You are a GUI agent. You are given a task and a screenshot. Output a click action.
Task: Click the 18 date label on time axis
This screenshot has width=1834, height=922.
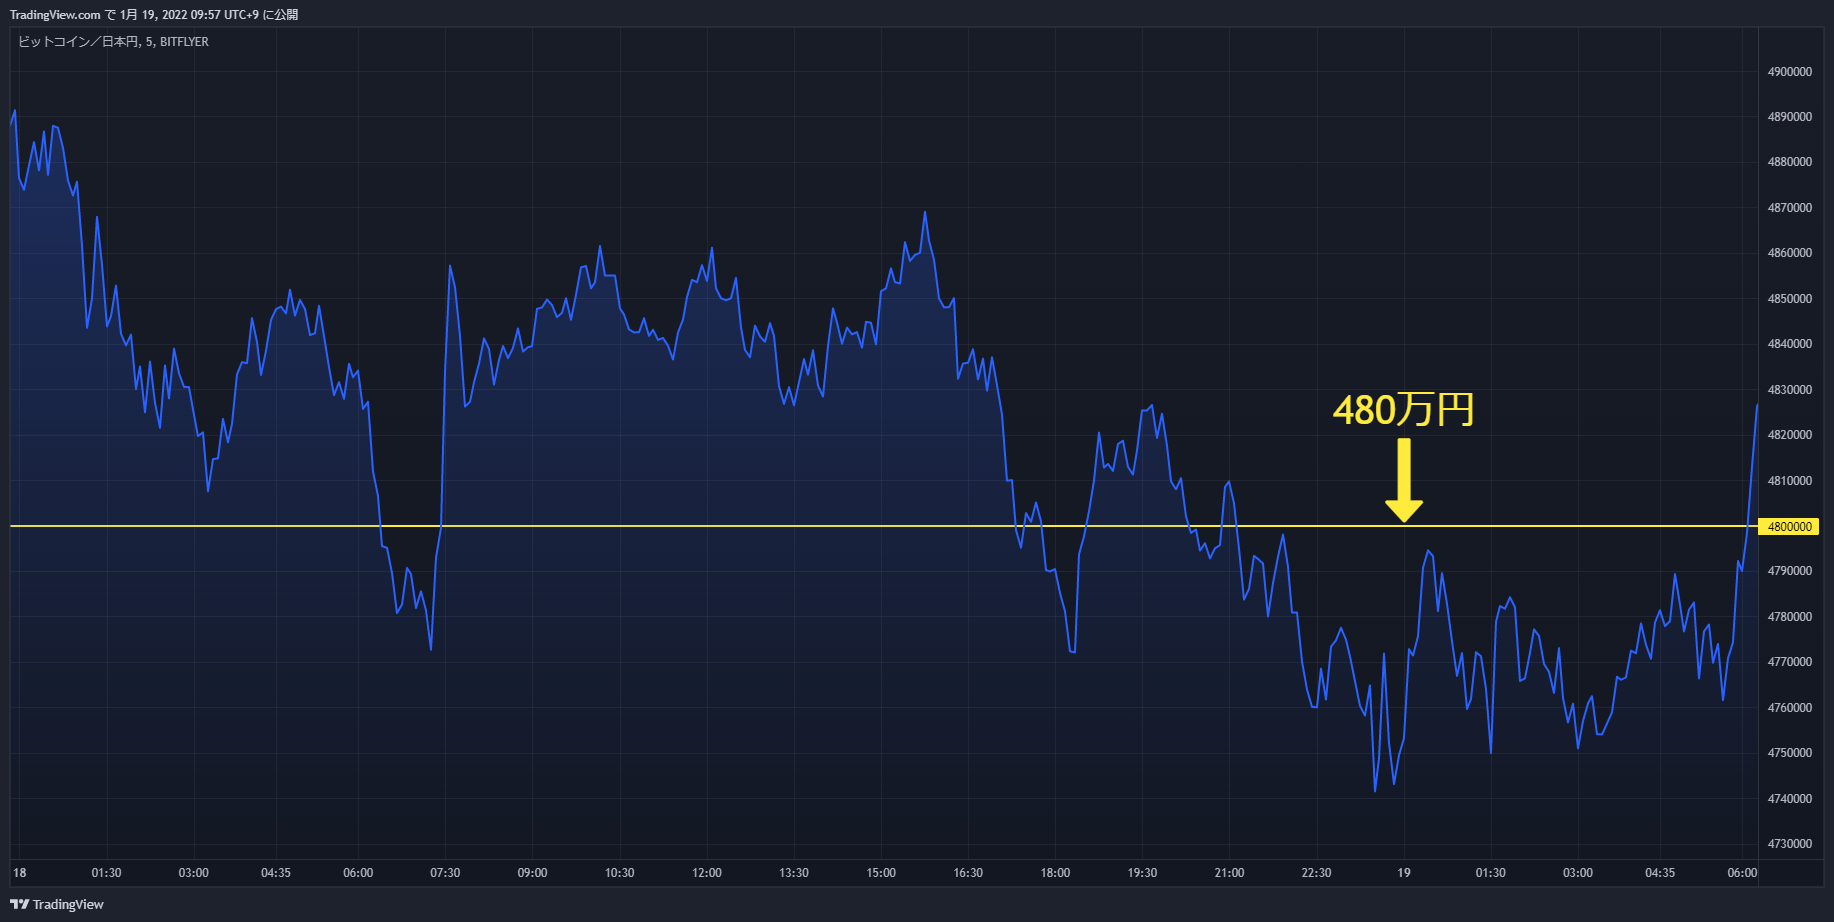coord(20,873)
